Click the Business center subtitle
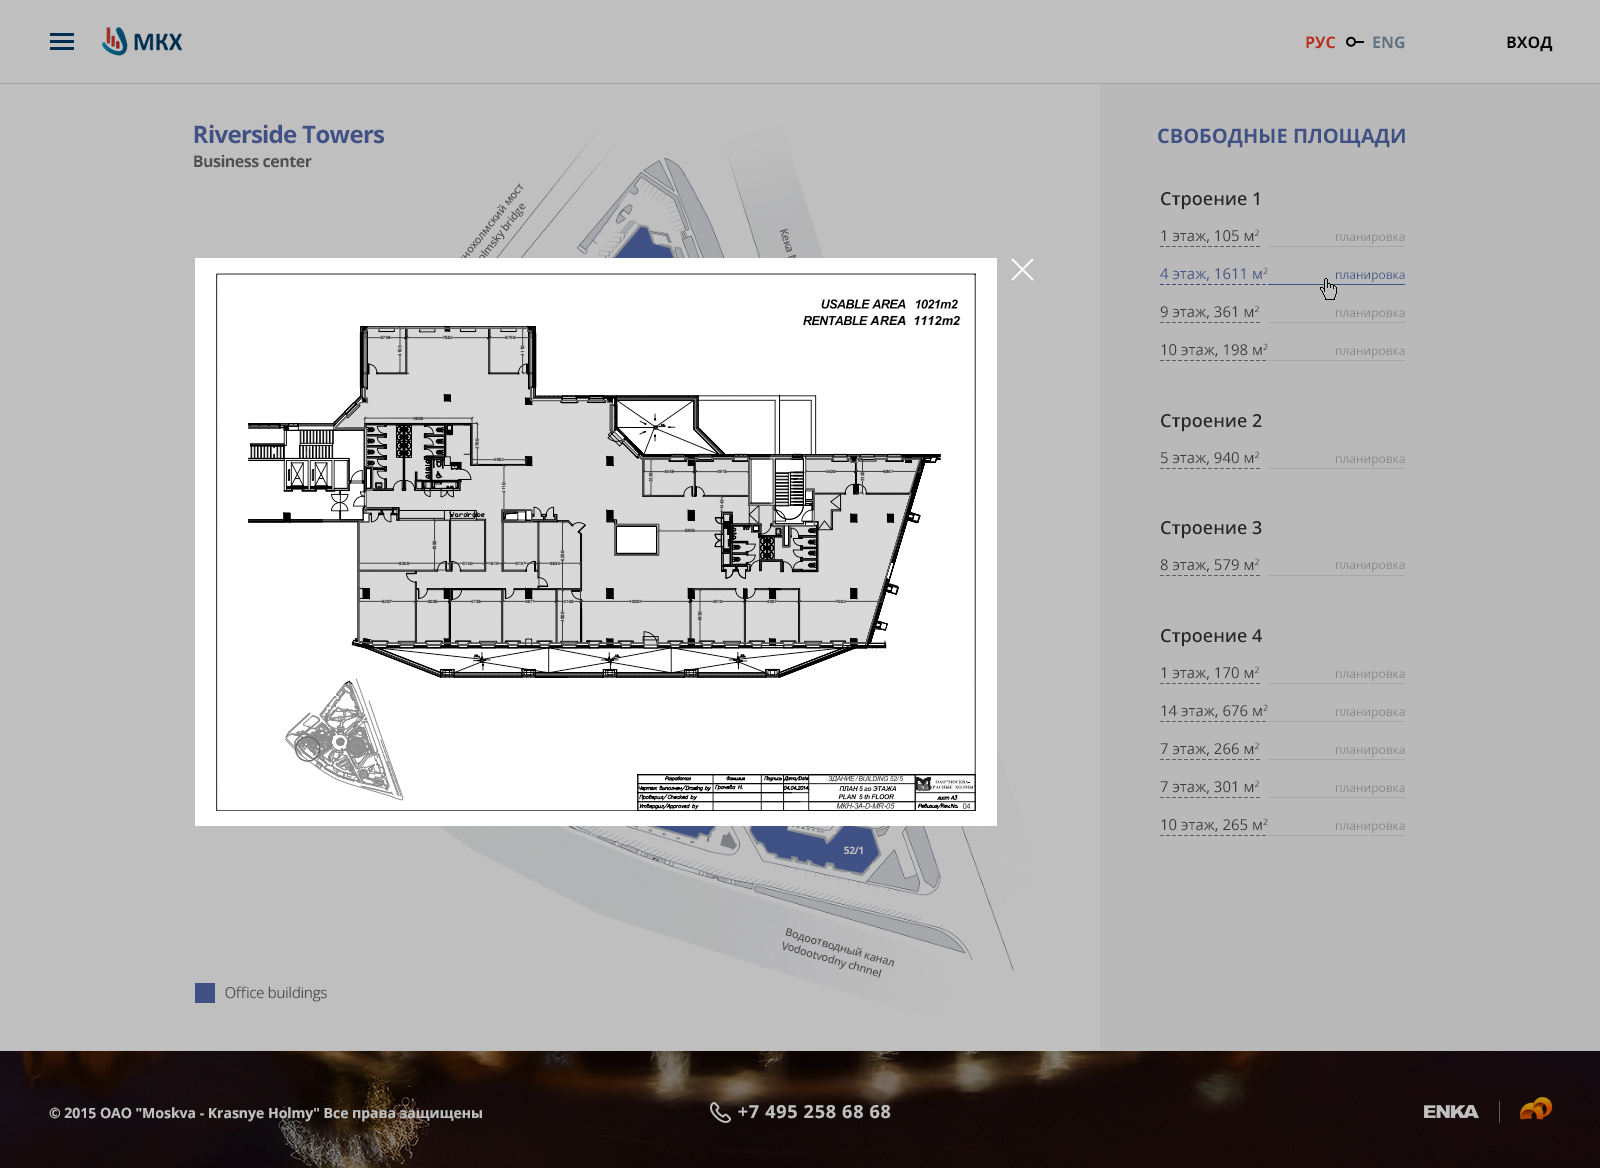This screenshot has height=1168, width=1600. [252, 162]
